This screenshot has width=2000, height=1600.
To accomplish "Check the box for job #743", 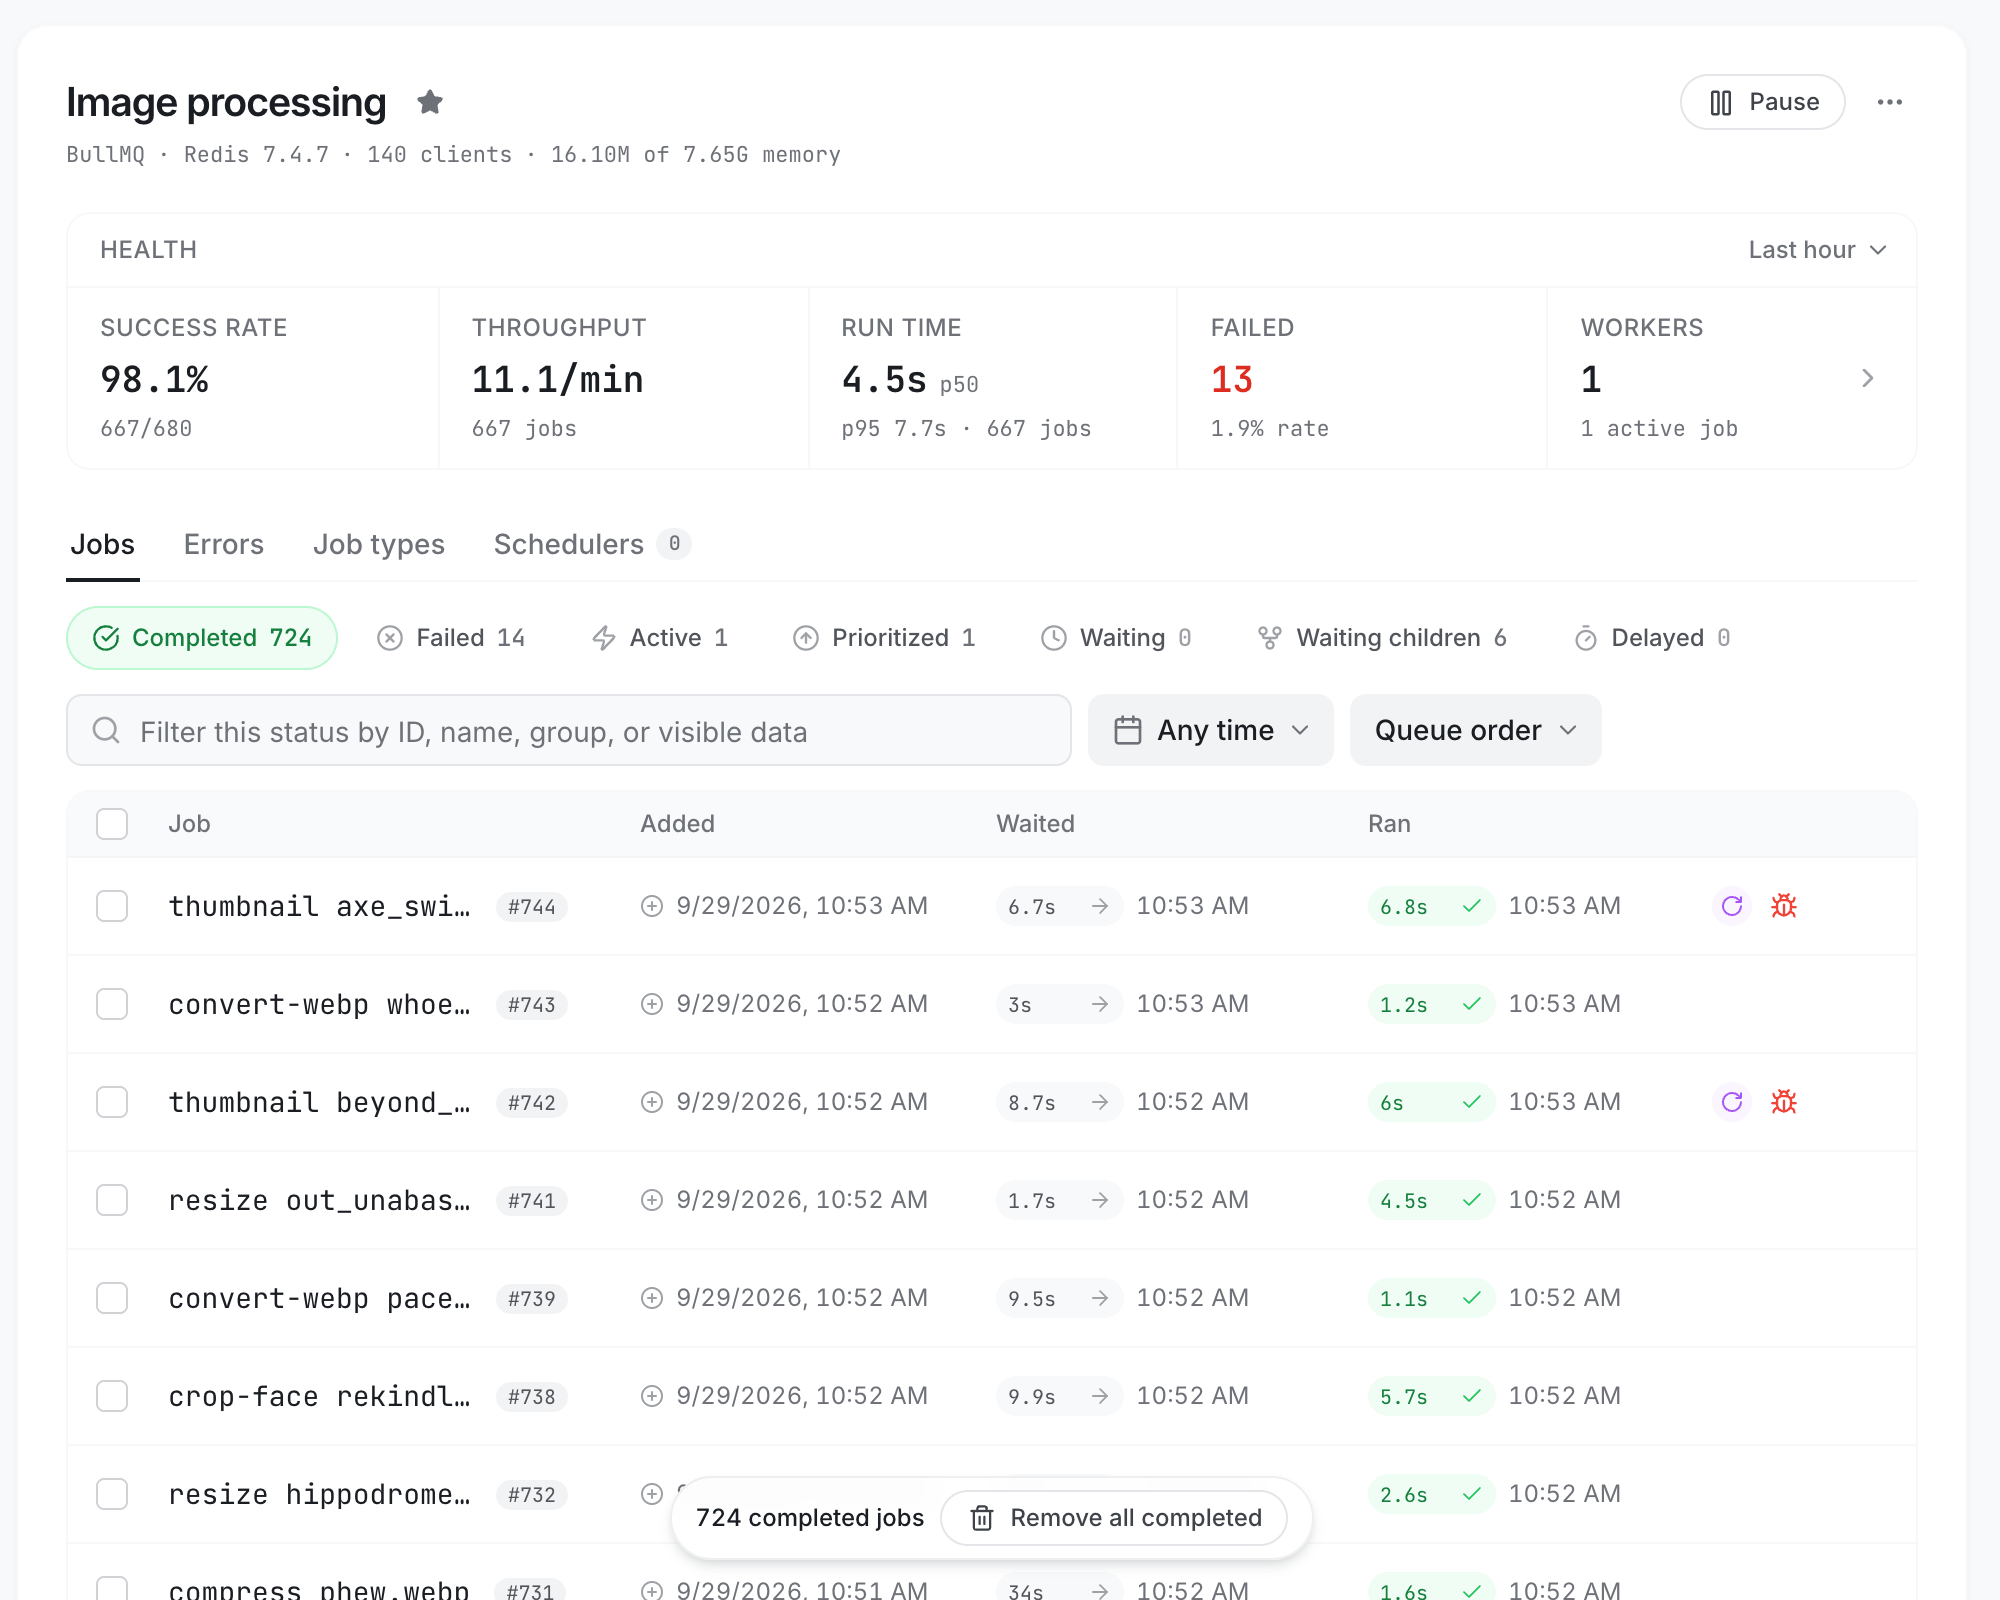I will click(x=112, y=1004).
